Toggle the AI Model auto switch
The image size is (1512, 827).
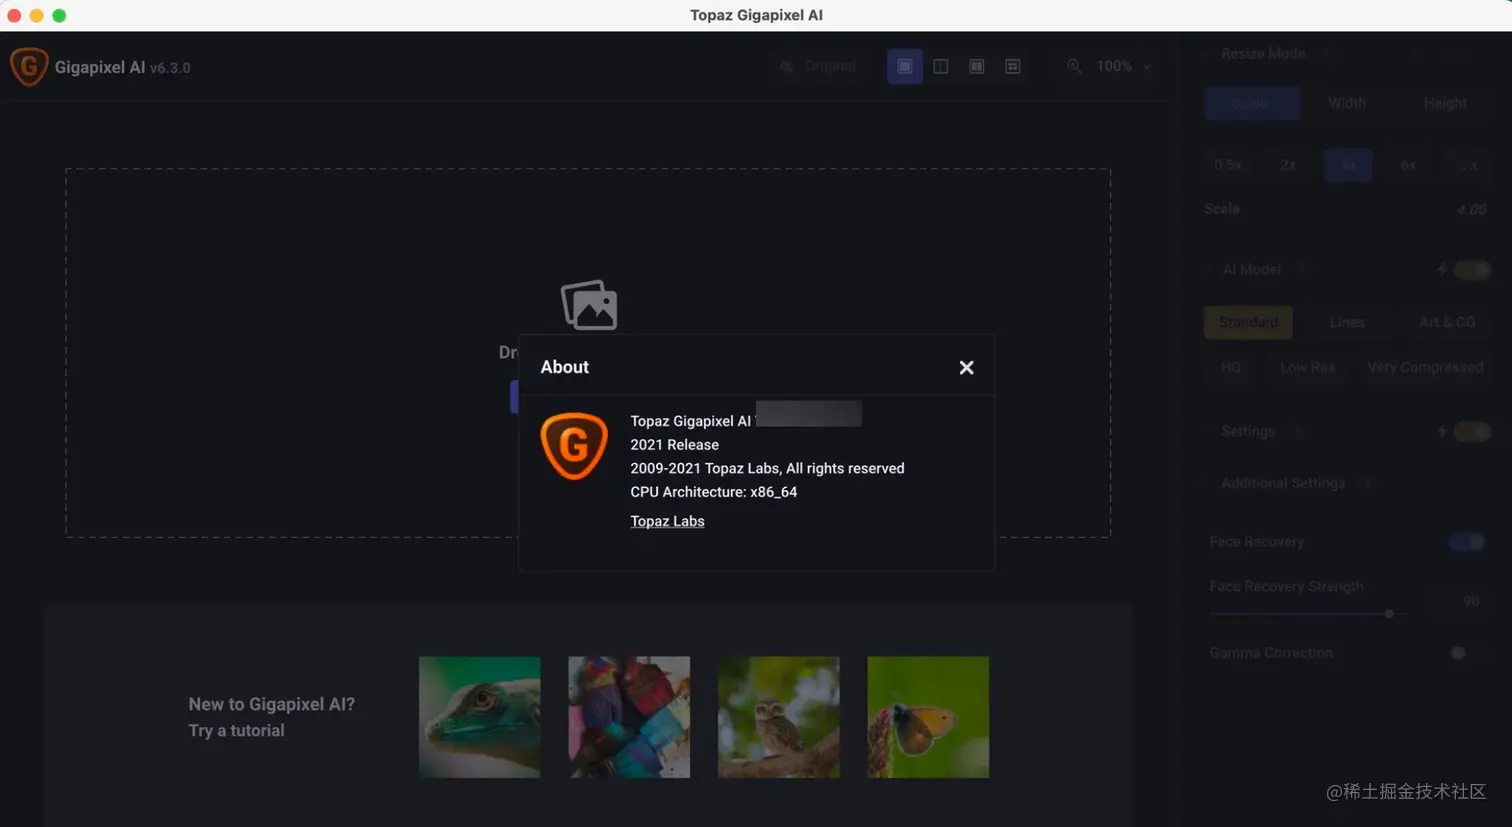click(x=1472, y=270)
